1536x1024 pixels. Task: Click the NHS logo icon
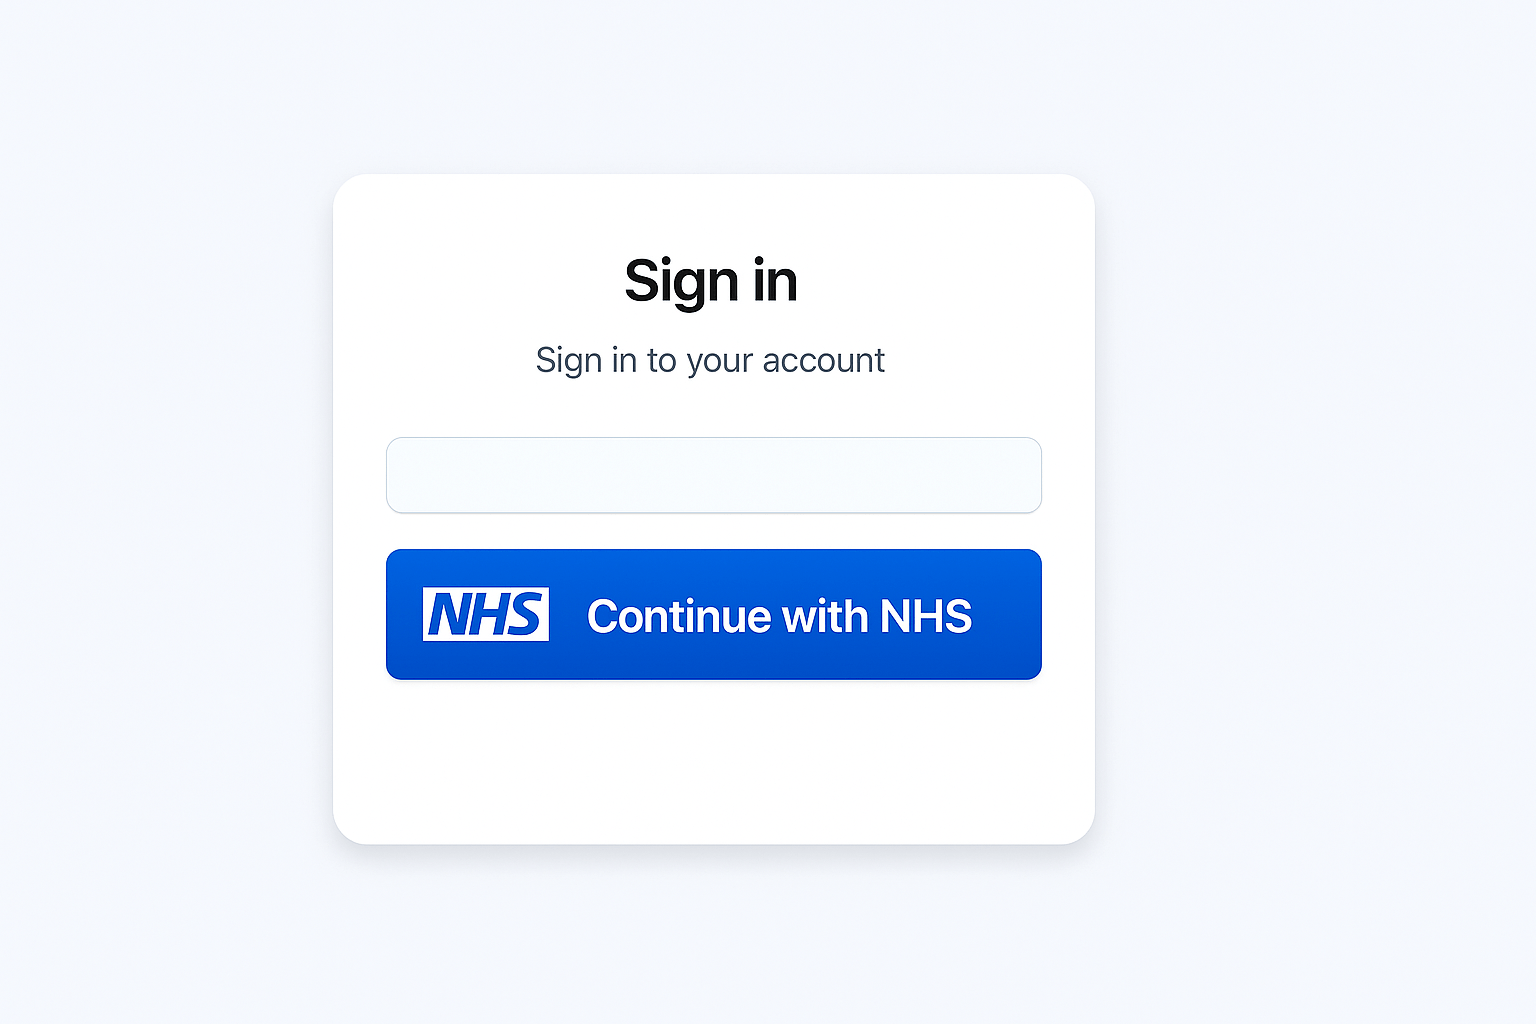pos(486,614)
